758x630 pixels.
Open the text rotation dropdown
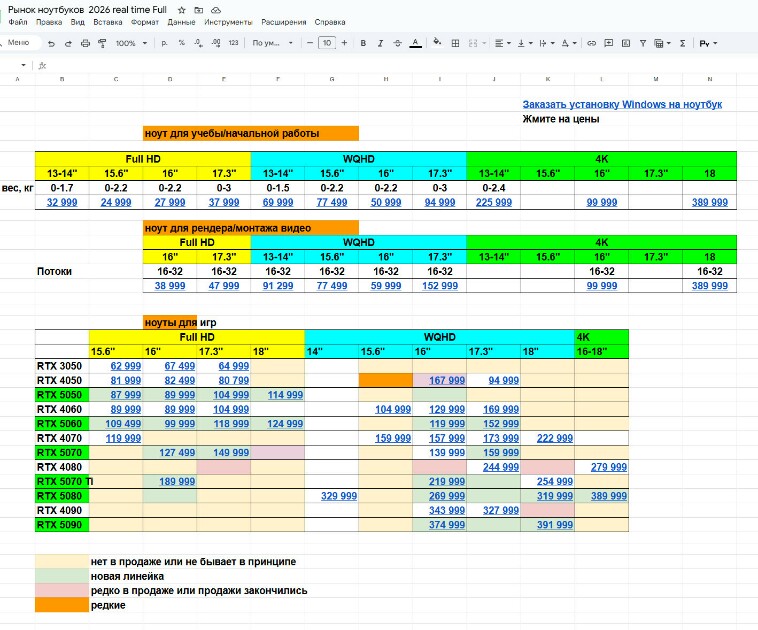[569, 44]
